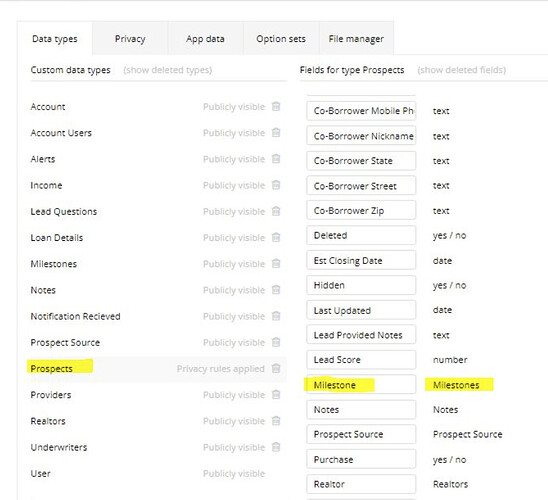Click the Est Closing Date field box

[361, 260]
